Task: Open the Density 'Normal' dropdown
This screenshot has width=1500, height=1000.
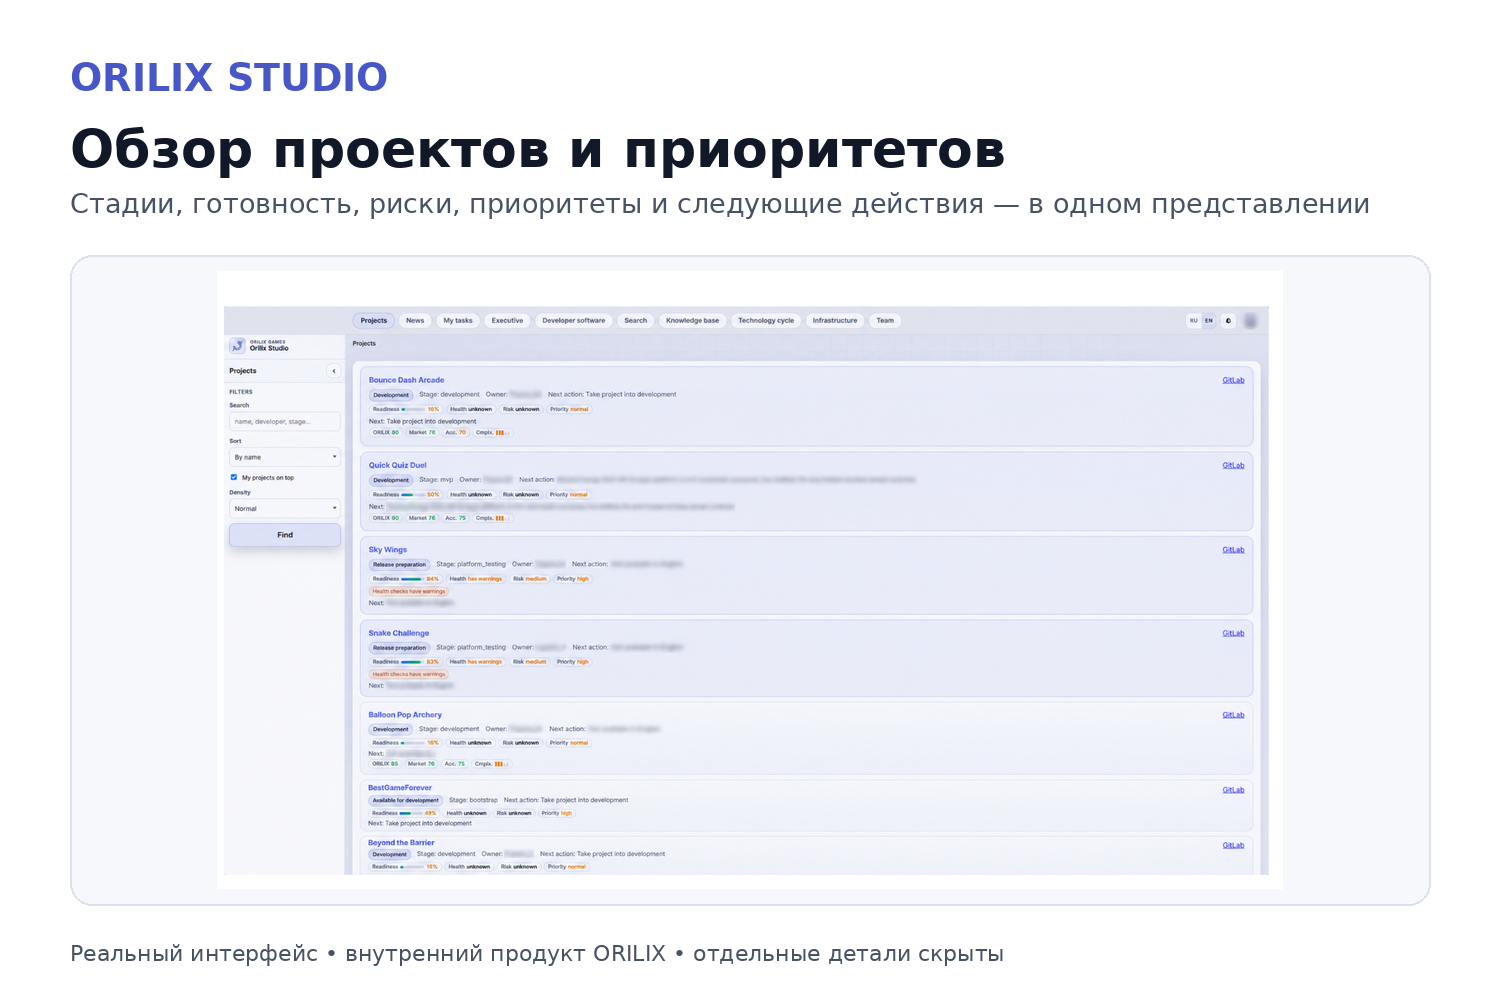Action: coord(285,509)
